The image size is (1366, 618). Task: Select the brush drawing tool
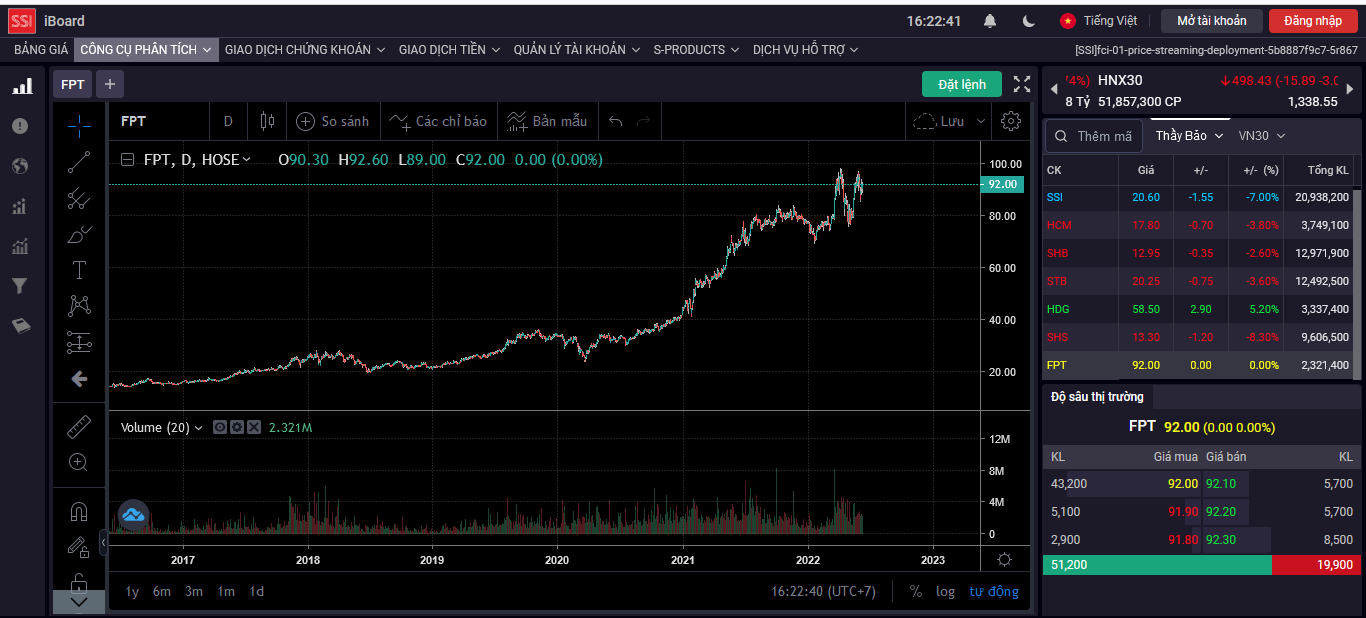pyautogui.click(x=79, y=234)
